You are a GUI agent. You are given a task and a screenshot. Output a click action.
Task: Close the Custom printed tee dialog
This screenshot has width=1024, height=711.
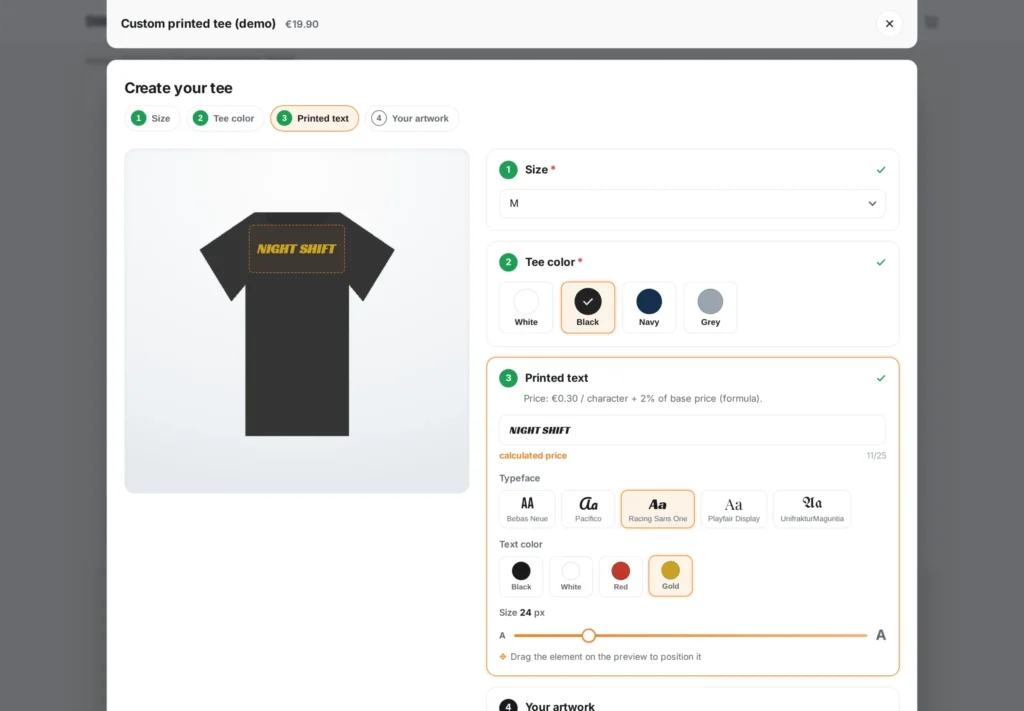889,24
